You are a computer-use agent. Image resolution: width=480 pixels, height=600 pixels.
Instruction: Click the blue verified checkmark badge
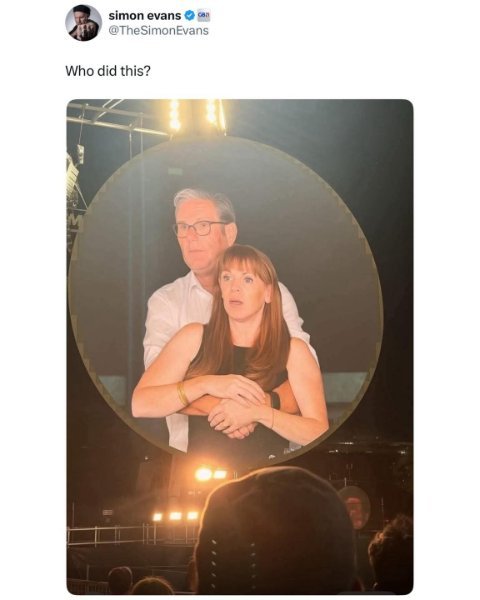(x=189, y=16)
